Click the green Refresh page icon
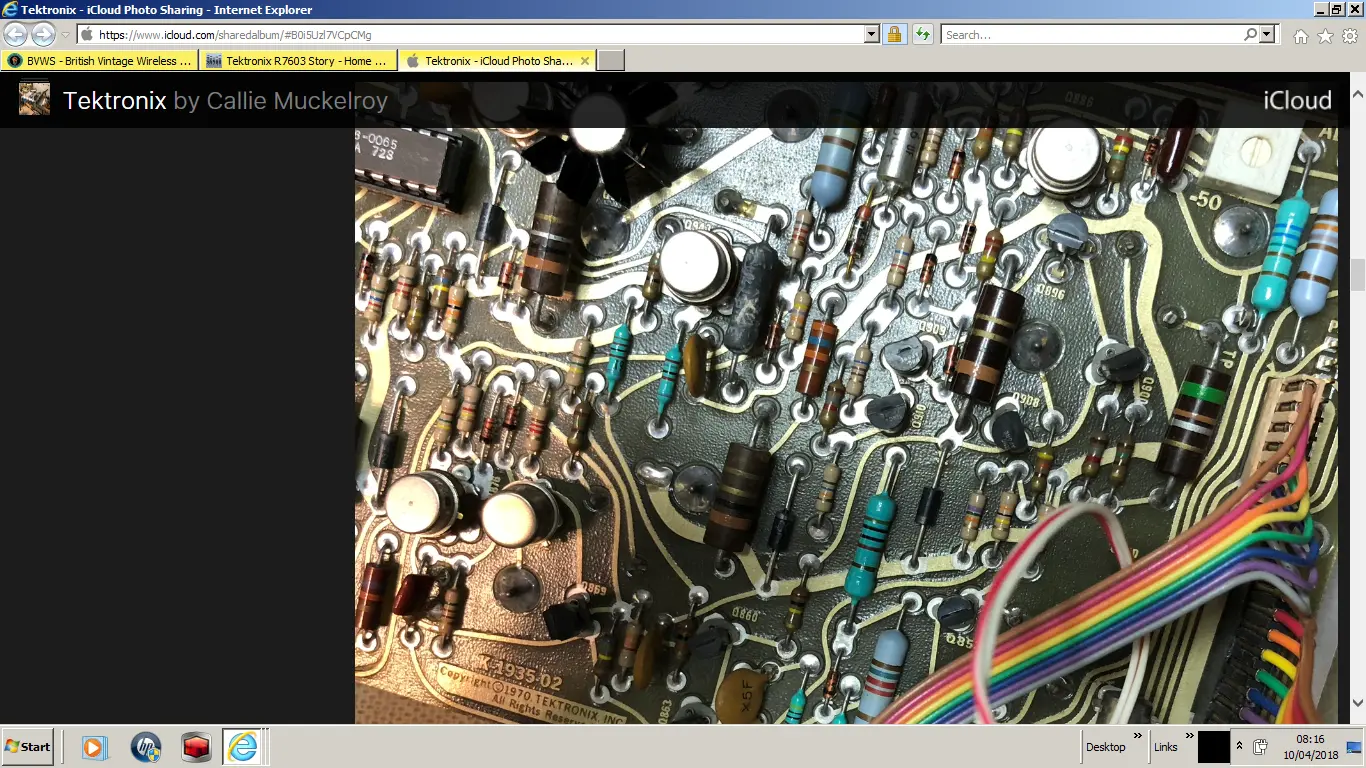The height and width of the screenshot is (768, 1366). 922,35
